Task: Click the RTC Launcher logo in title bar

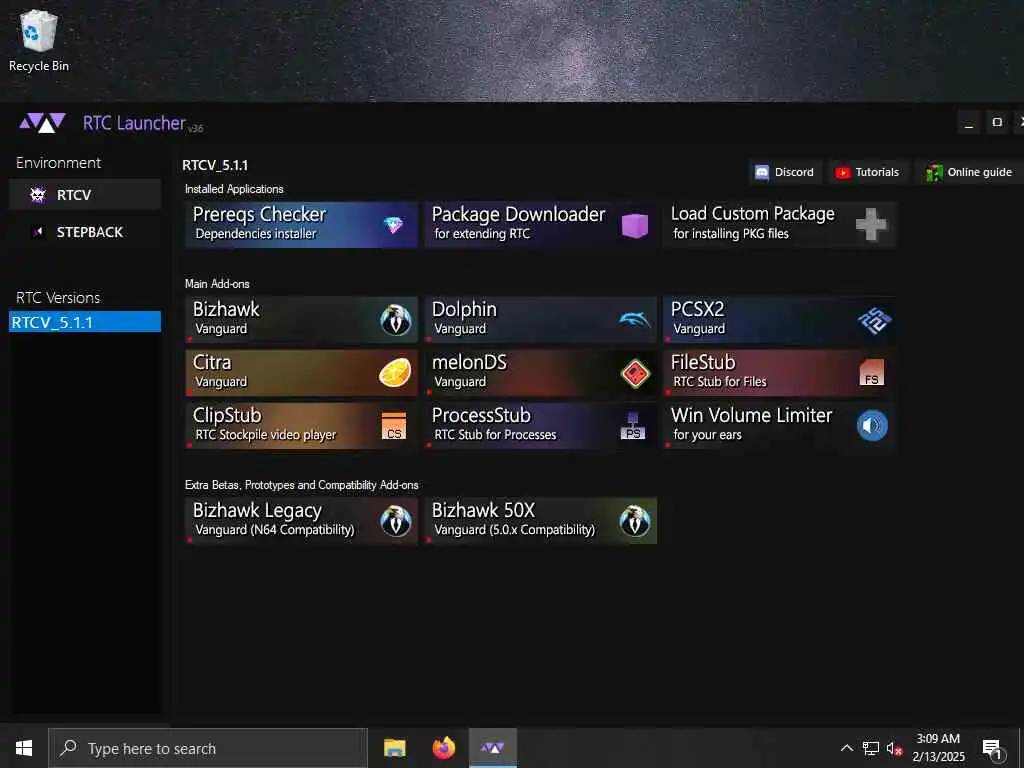Action: 42,123
